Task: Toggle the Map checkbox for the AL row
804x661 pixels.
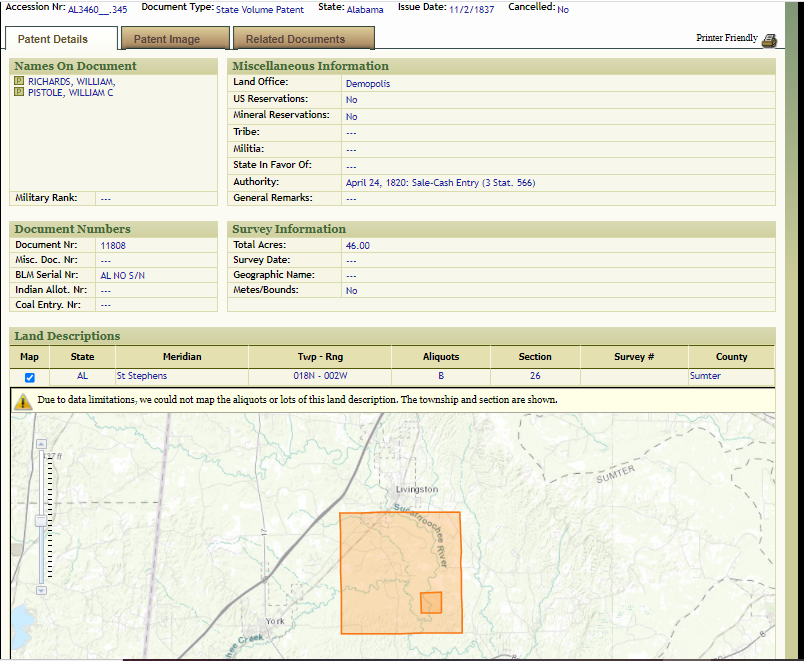Action: tap(29, 377)
